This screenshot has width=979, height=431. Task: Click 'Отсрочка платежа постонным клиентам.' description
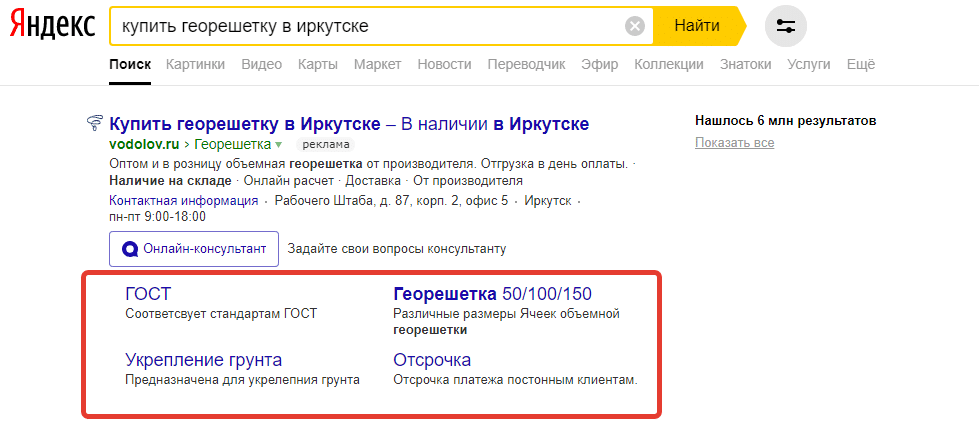(x=515, y=380)
